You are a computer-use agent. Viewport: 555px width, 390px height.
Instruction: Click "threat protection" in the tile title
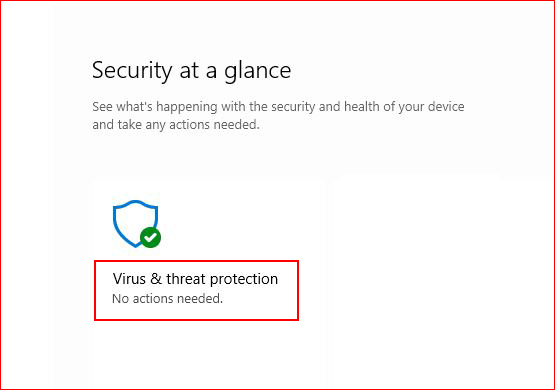[x=222, y=279]
